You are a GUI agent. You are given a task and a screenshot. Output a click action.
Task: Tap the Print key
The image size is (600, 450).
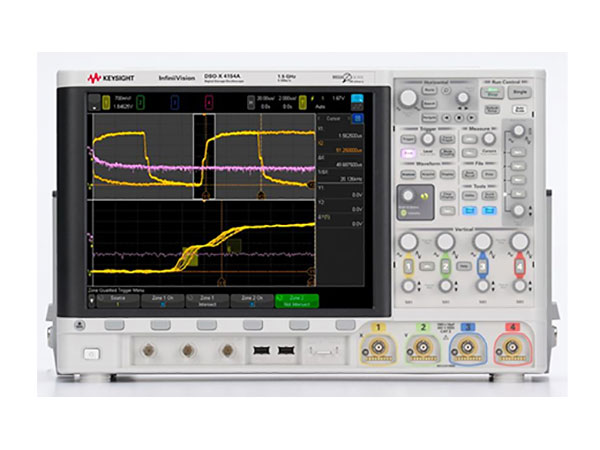(489, 174)
